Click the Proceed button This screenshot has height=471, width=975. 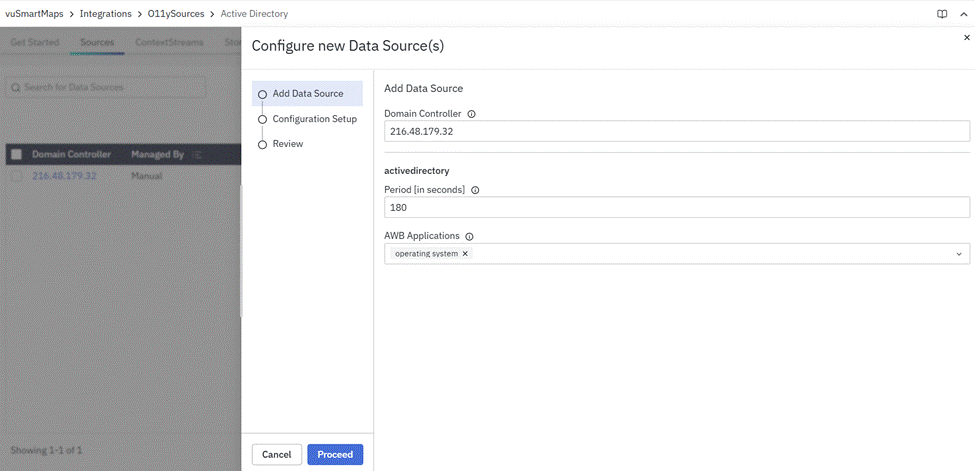335,455
